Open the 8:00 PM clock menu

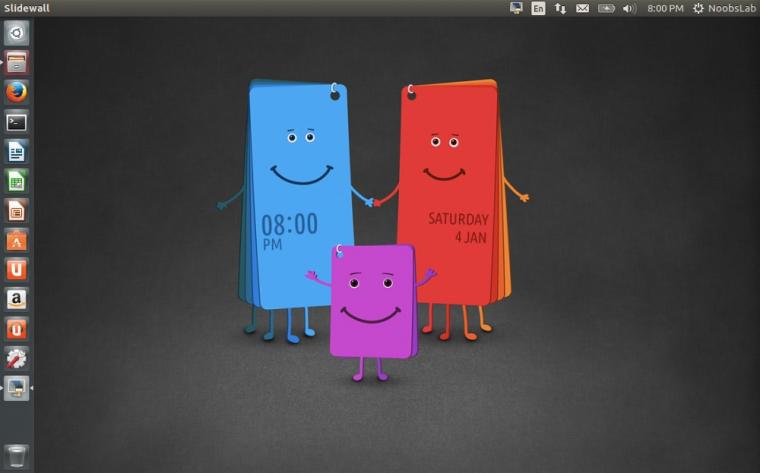click(x=665, y=8)
